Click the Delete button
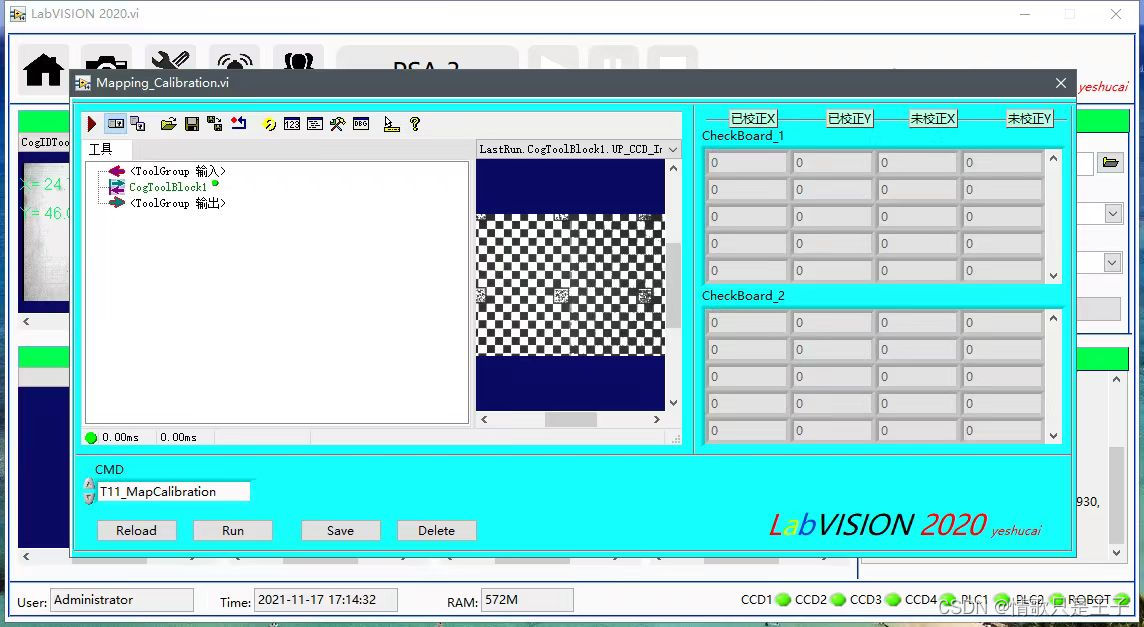 (x=436, y=530)
